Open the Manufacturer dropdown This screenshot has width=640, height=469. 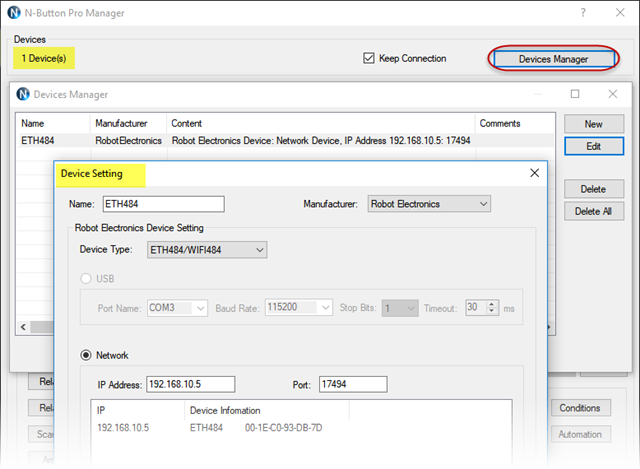point(429,204)
